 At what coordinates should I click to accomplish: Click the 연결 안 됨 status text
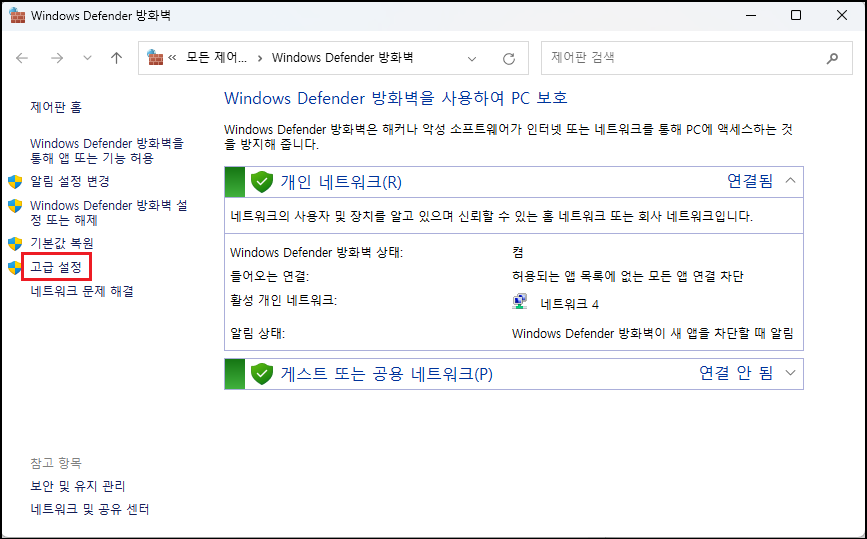(x=736, y=373)
